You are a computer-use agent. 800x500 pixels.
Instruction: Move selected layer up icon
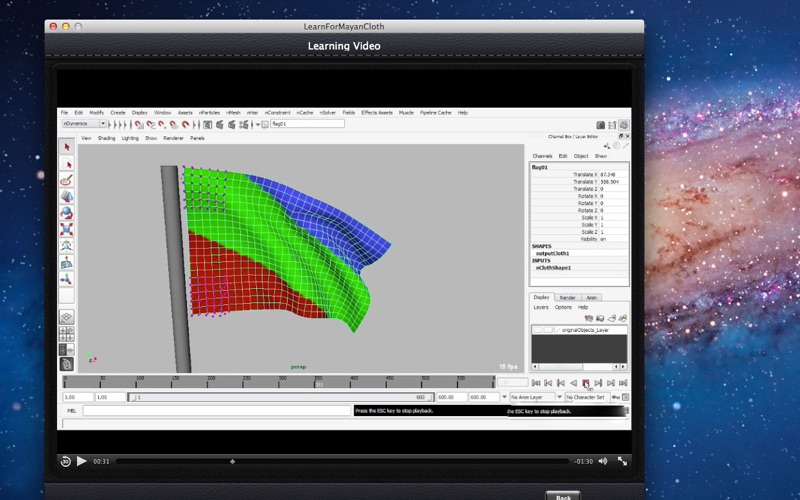[589, 318]
